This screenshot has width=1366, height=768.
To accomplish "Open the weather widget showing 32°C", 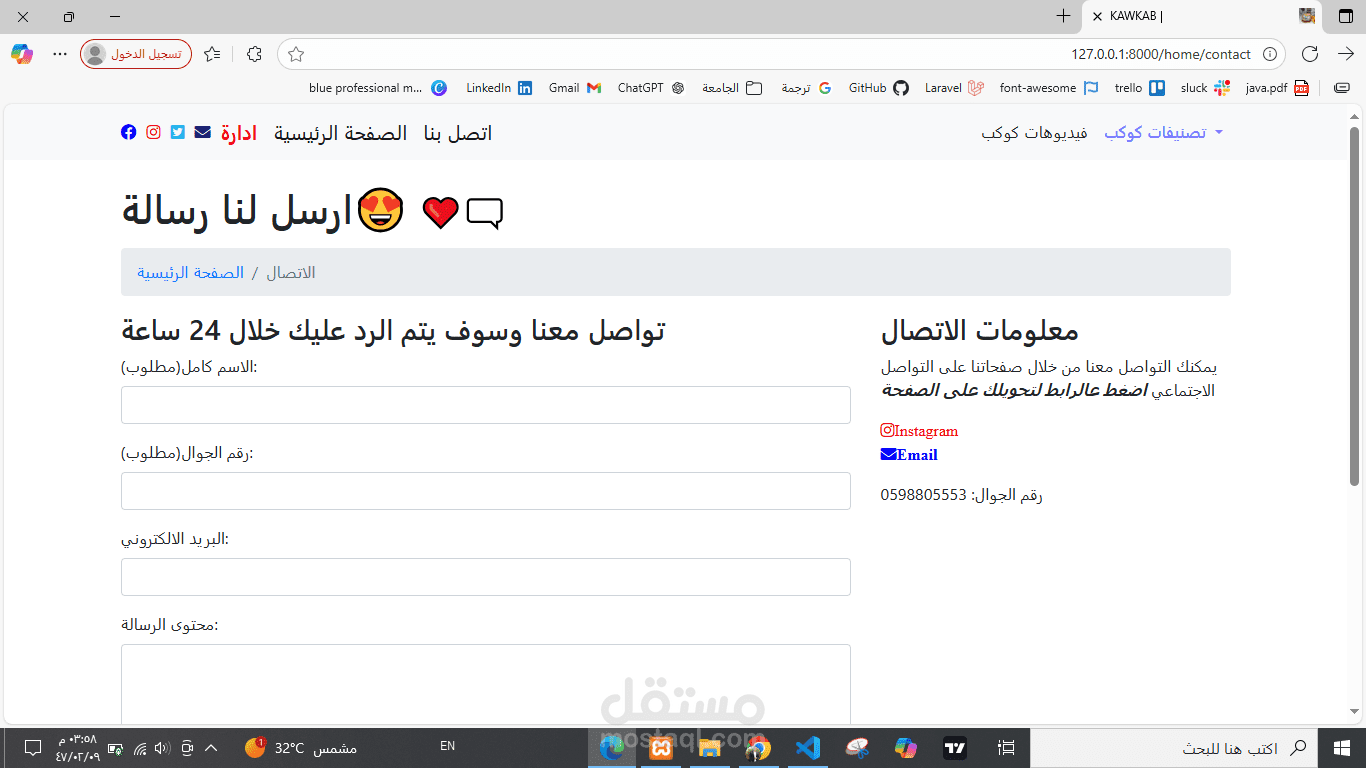I will [300, 748].
